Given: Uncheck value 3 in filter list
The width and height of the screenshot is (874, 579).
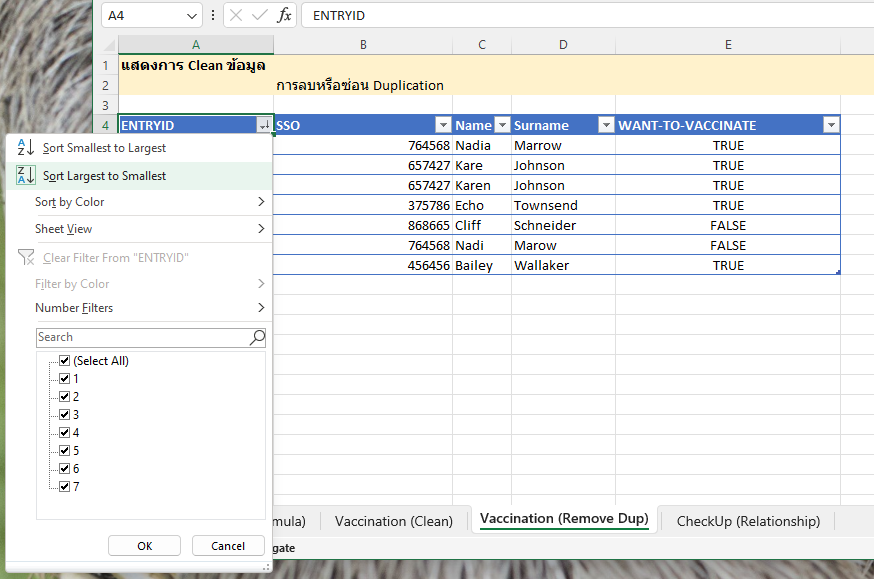Looking at the screenshot, I should [65, 415].
